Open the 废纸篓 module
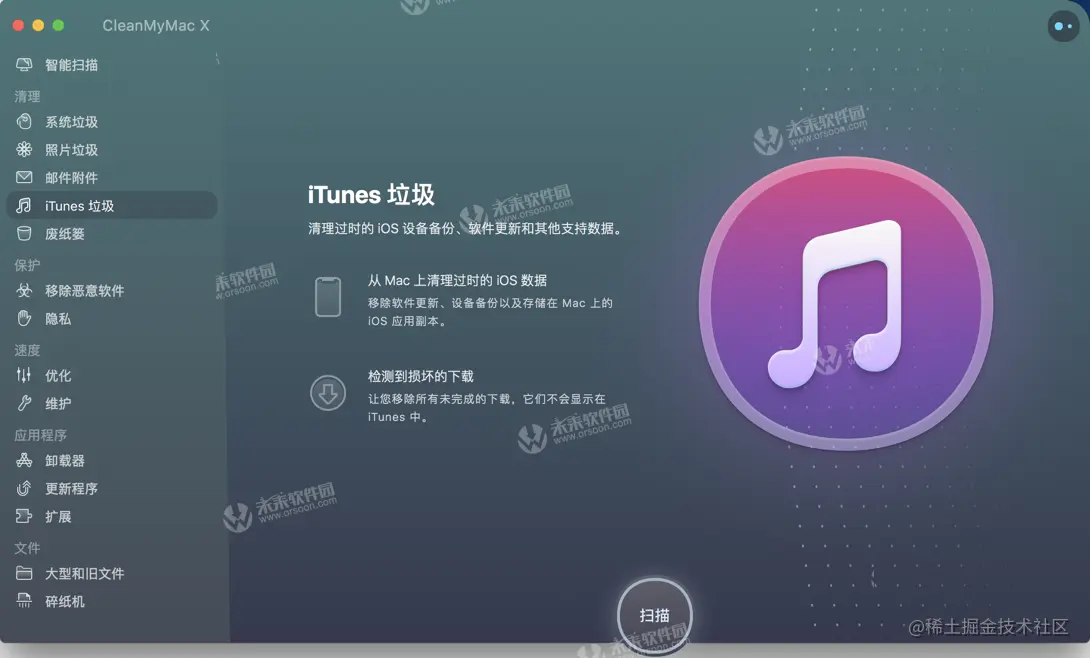The height and width of the screenshot is (658, 1090). click(x=111, y=233)
